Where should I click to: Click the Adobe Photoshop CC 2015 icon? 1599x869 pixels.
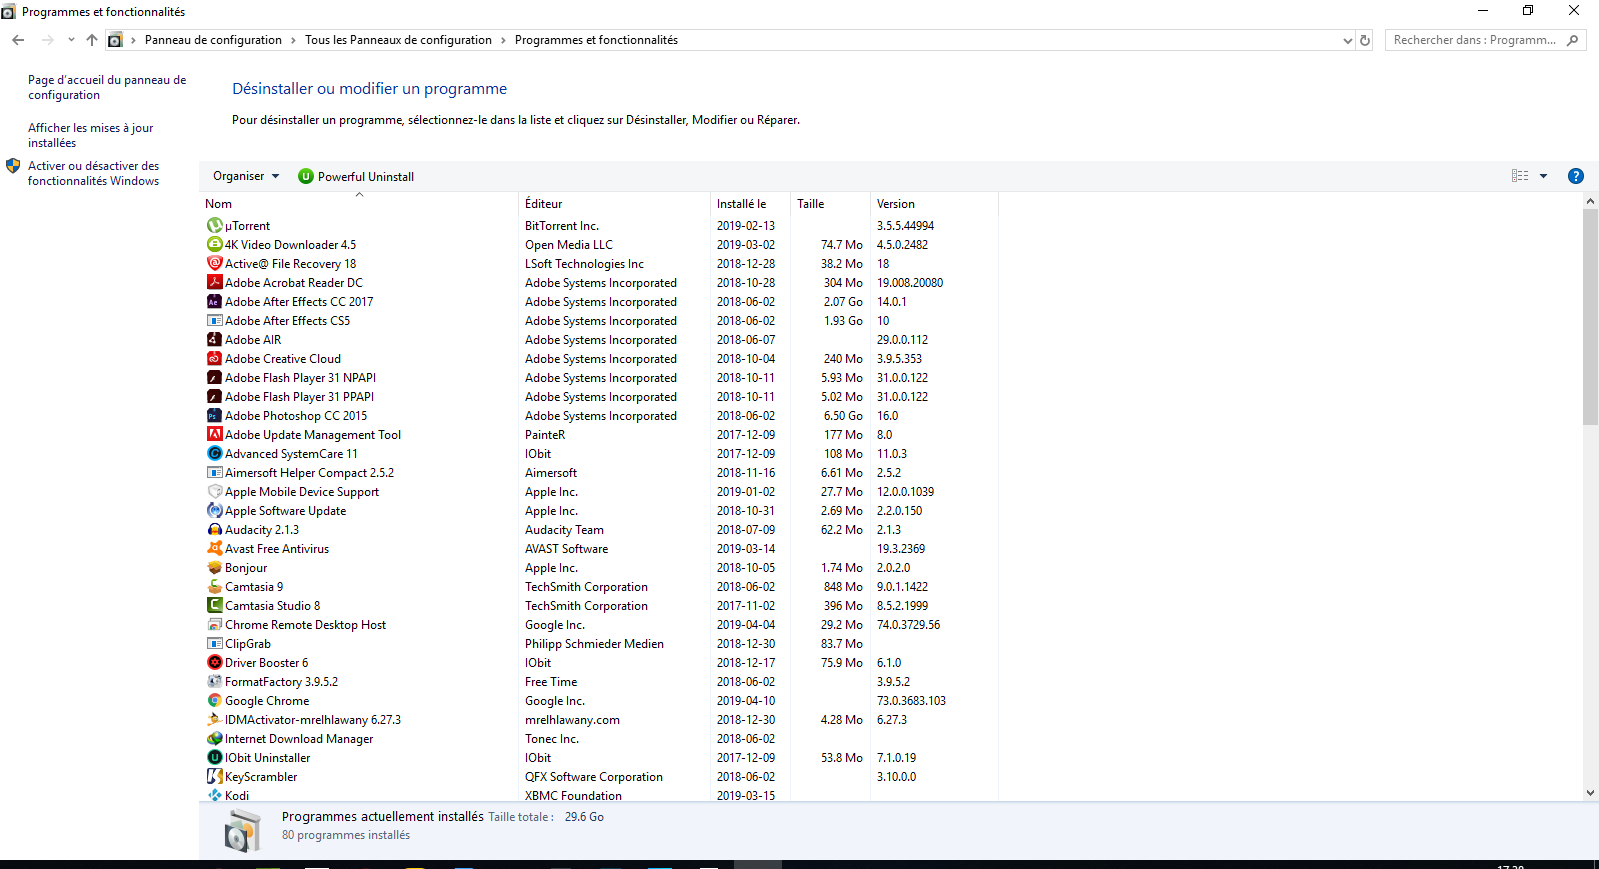(x=214, y=416)
